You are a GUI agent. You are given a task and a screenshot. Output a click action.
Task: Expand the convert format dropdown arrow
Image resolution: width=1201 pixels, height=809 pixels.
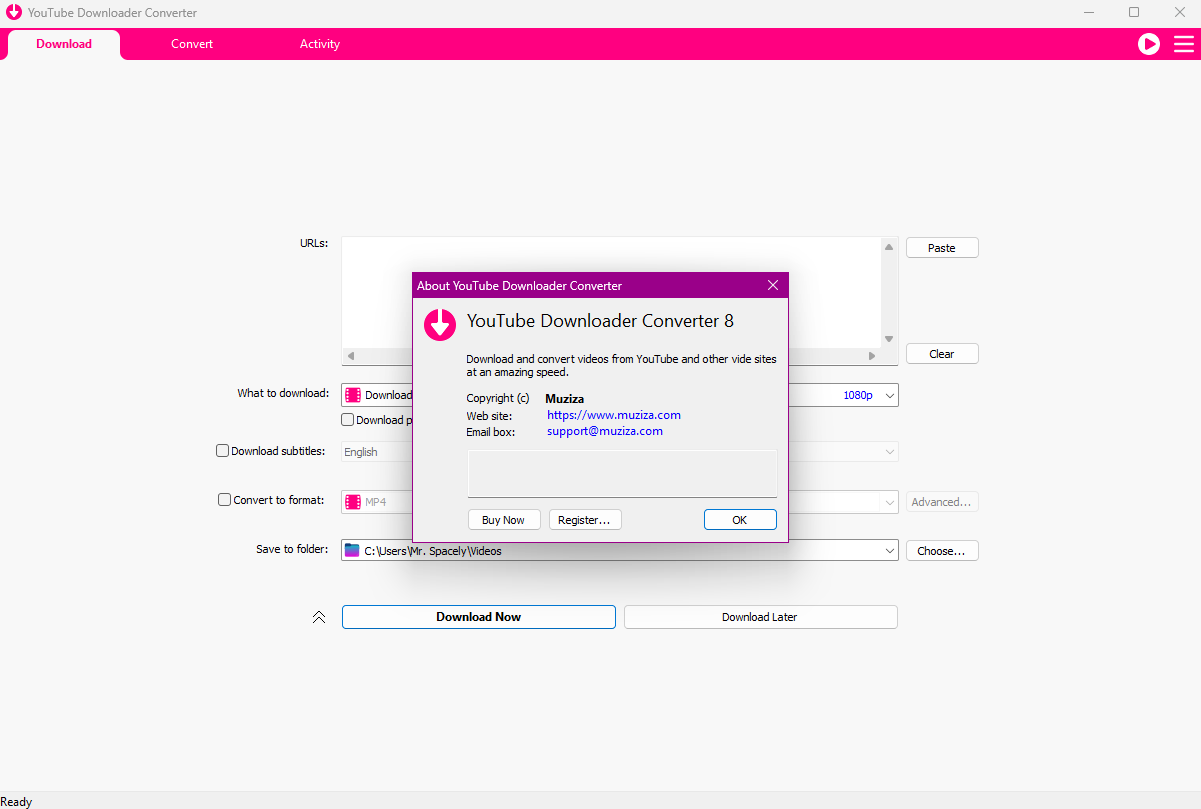[889, 502]
